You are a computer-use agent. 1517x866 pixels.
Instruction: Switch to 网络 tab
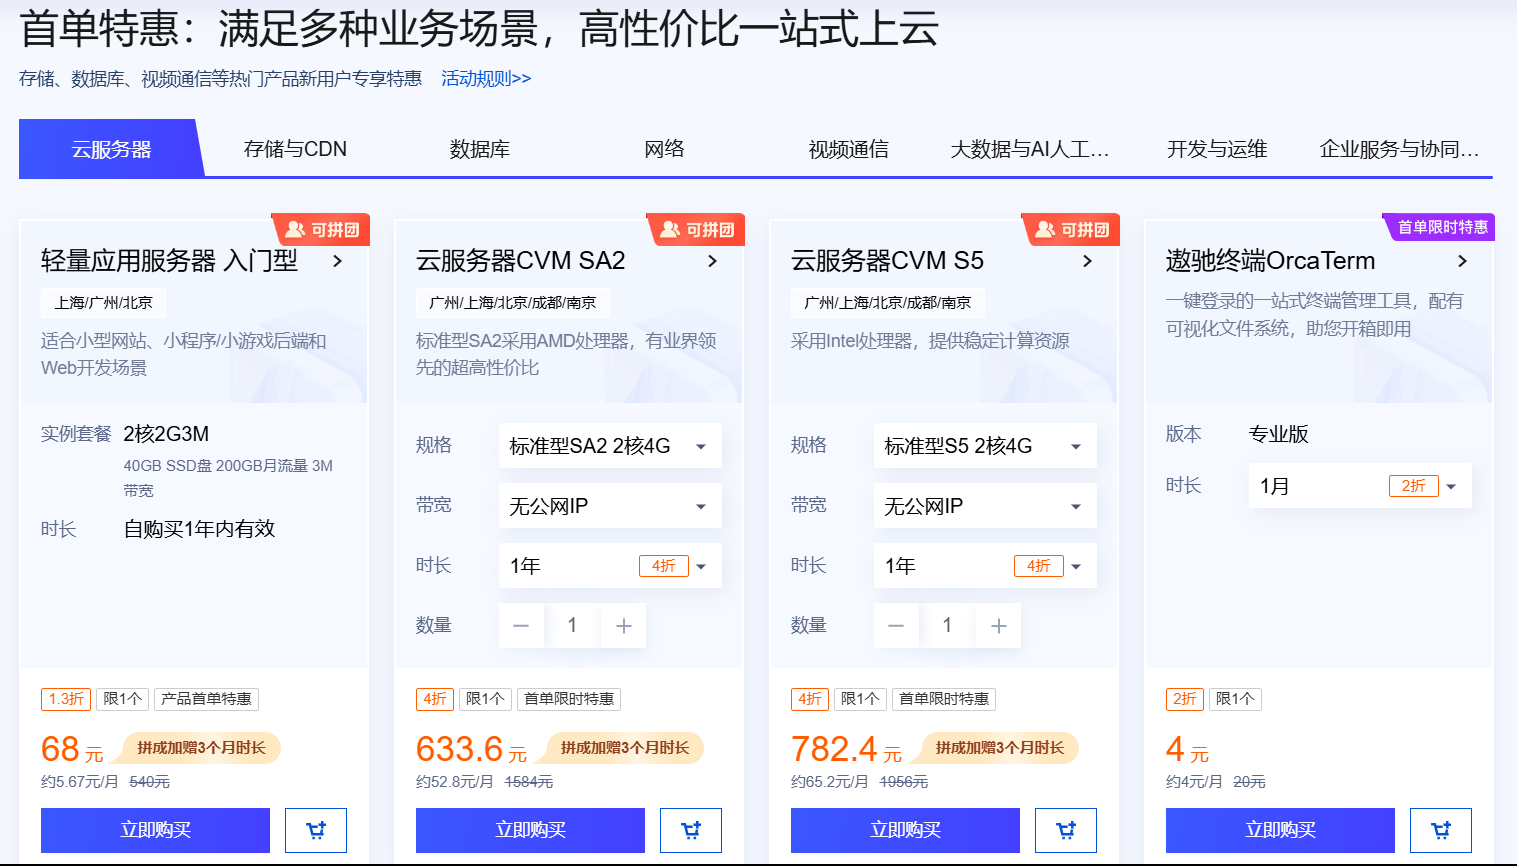point(664,149)
